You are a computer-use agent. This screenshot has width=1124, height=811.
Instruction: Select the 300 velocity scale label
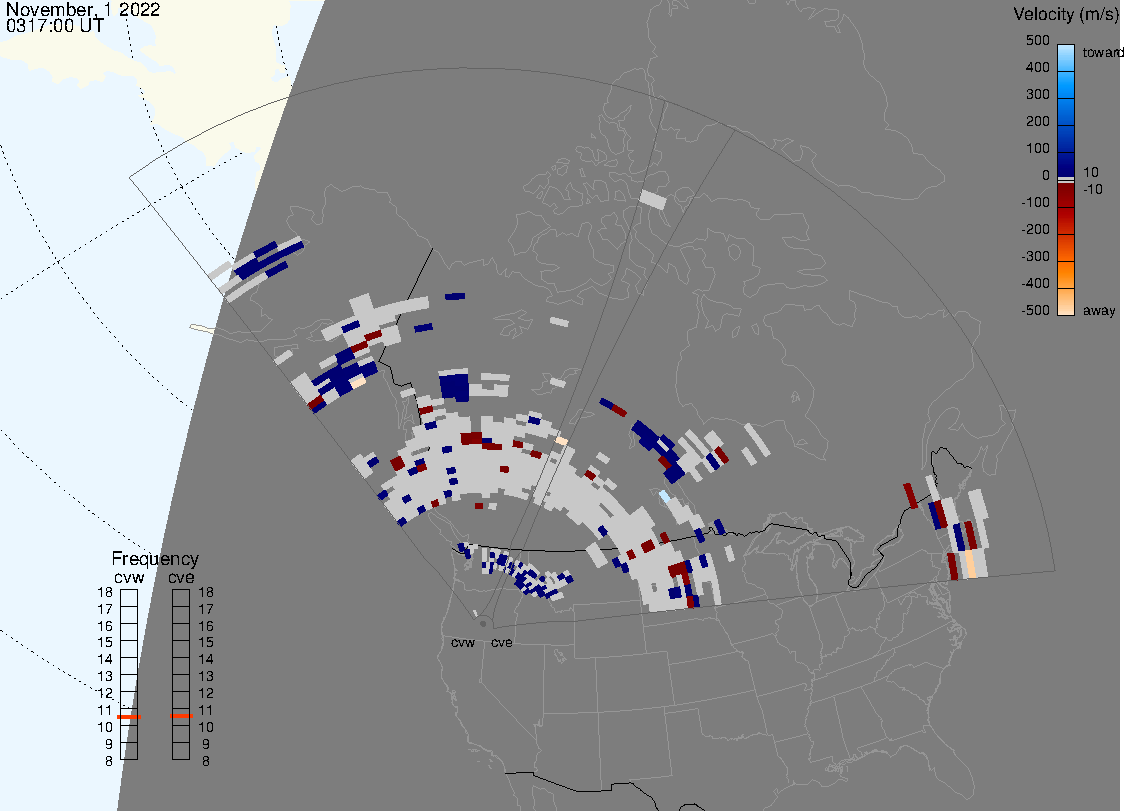tap(1037, 95)
